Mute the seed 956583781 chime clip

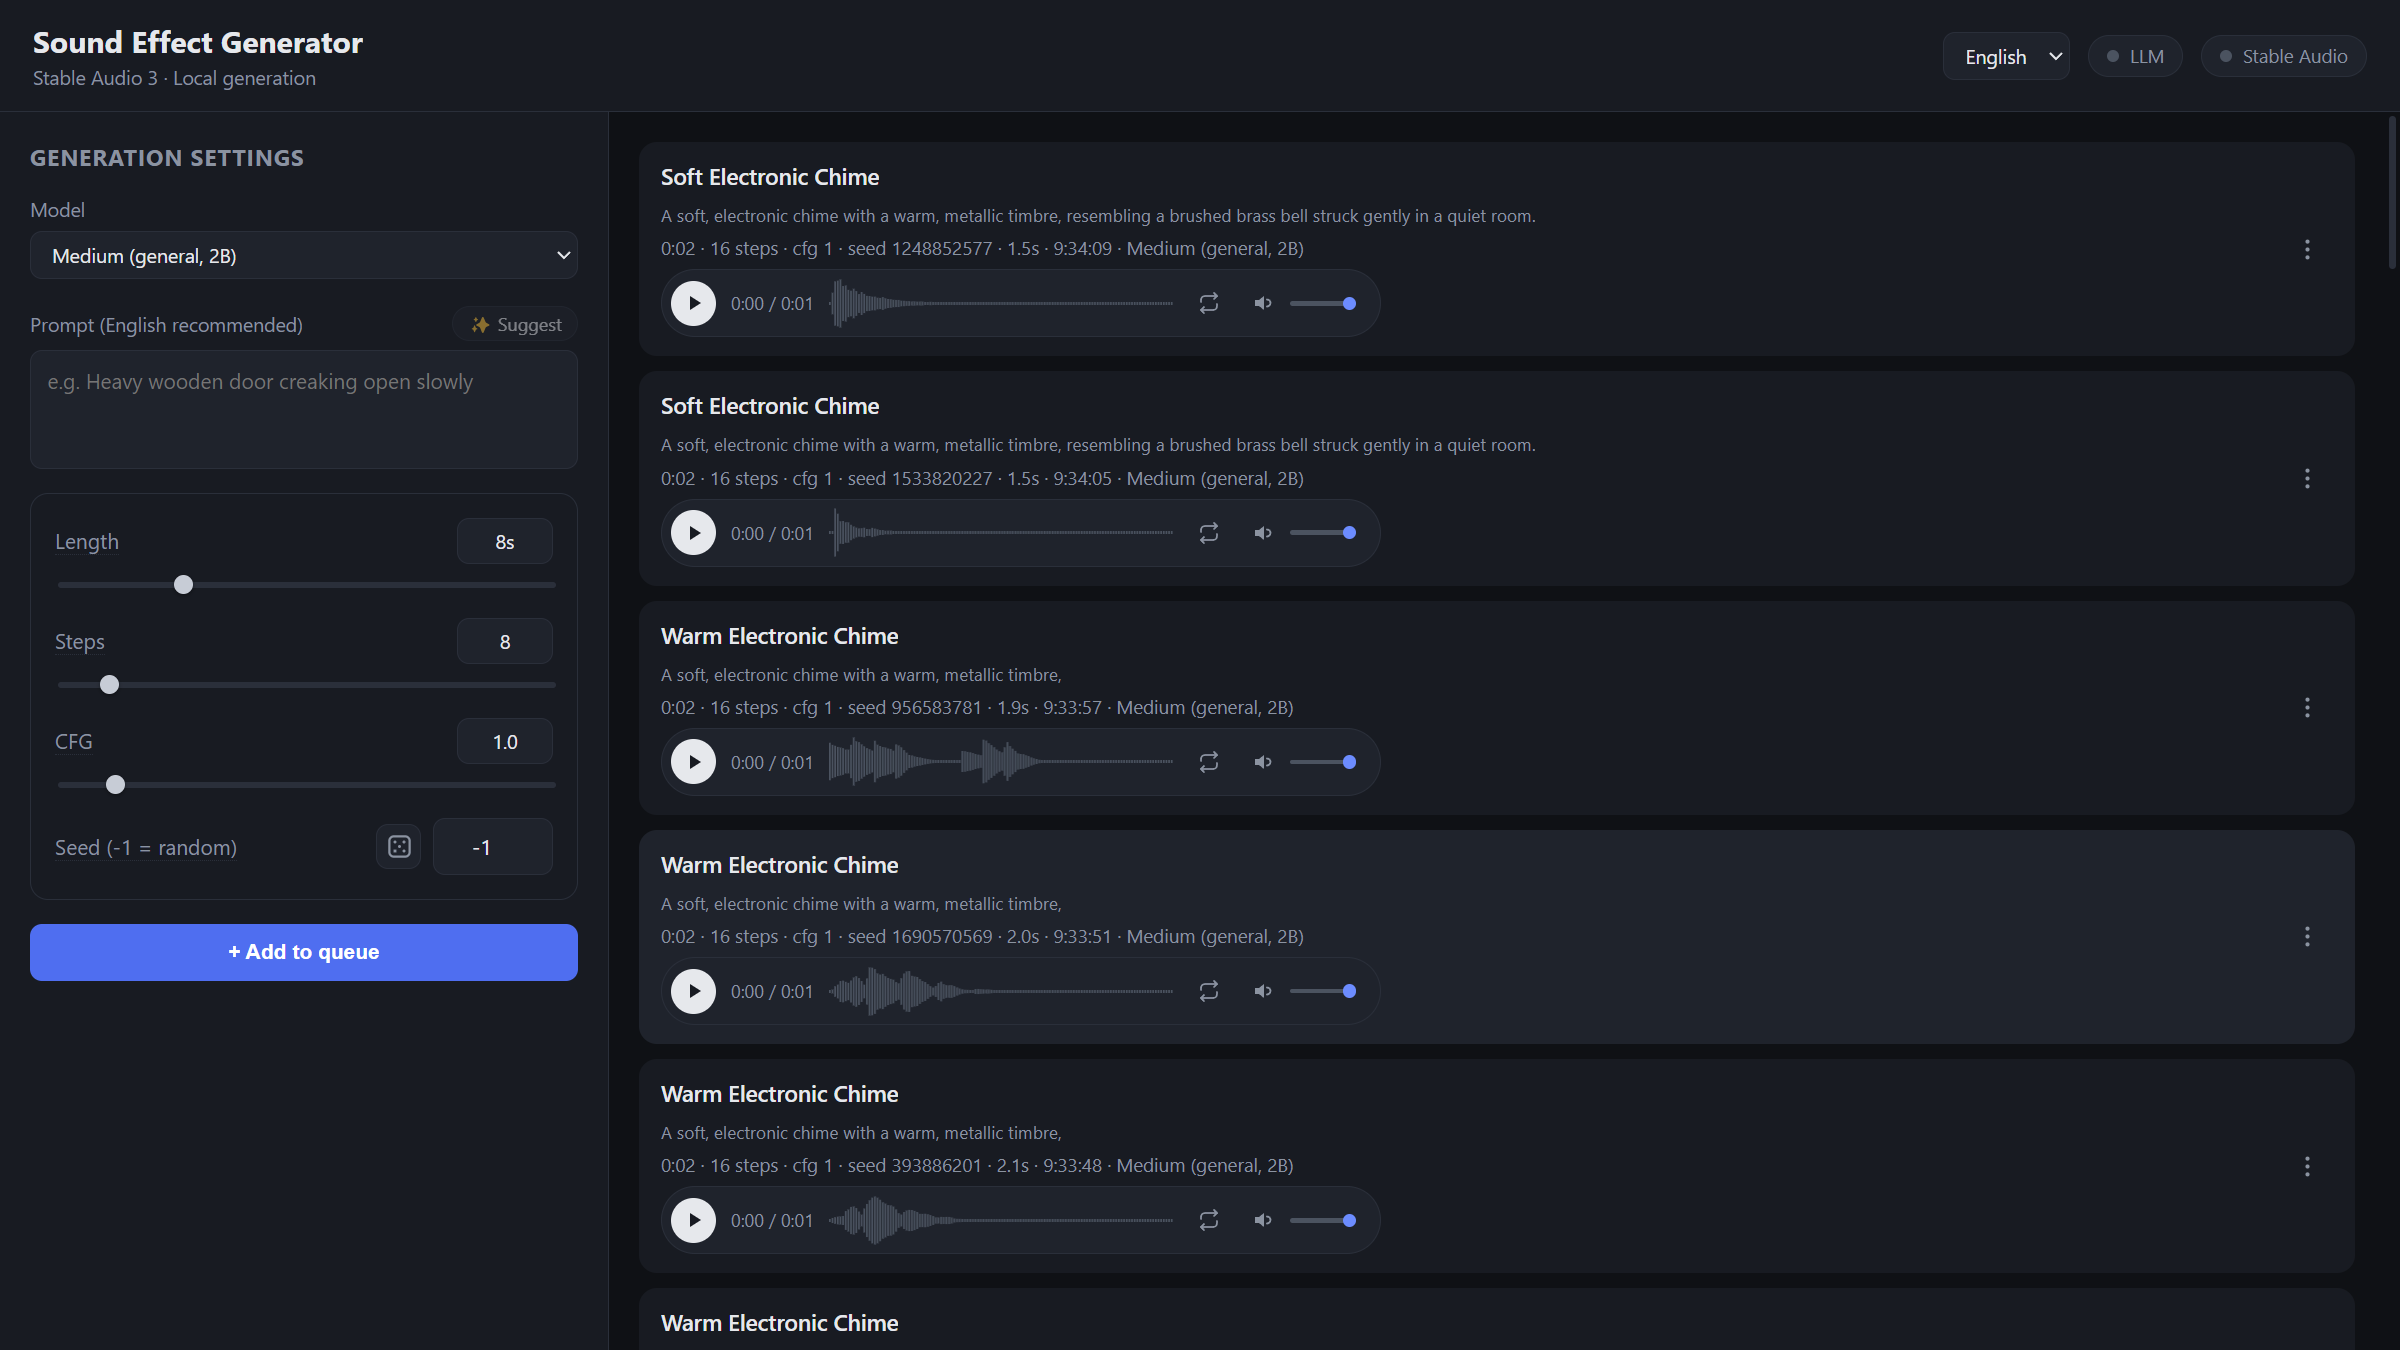(x=1263, y=762)
